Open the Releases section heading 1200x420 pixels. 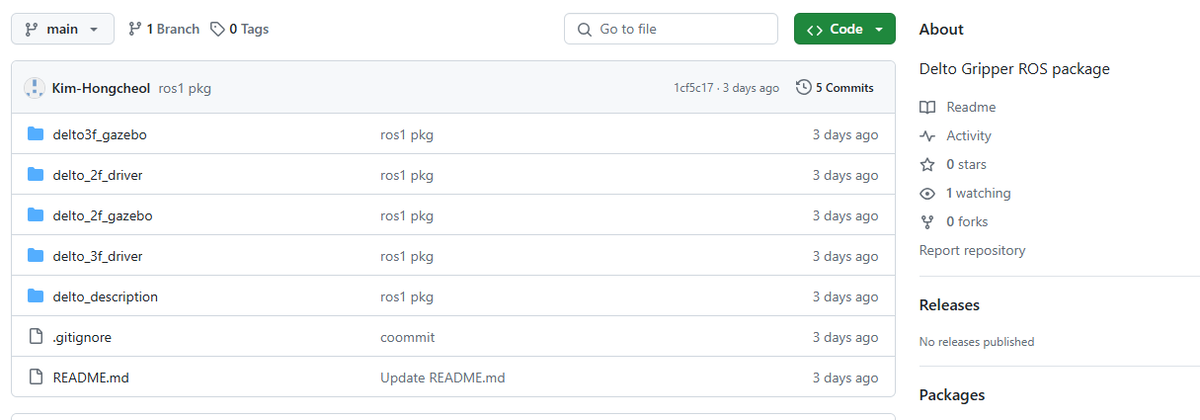949,305
